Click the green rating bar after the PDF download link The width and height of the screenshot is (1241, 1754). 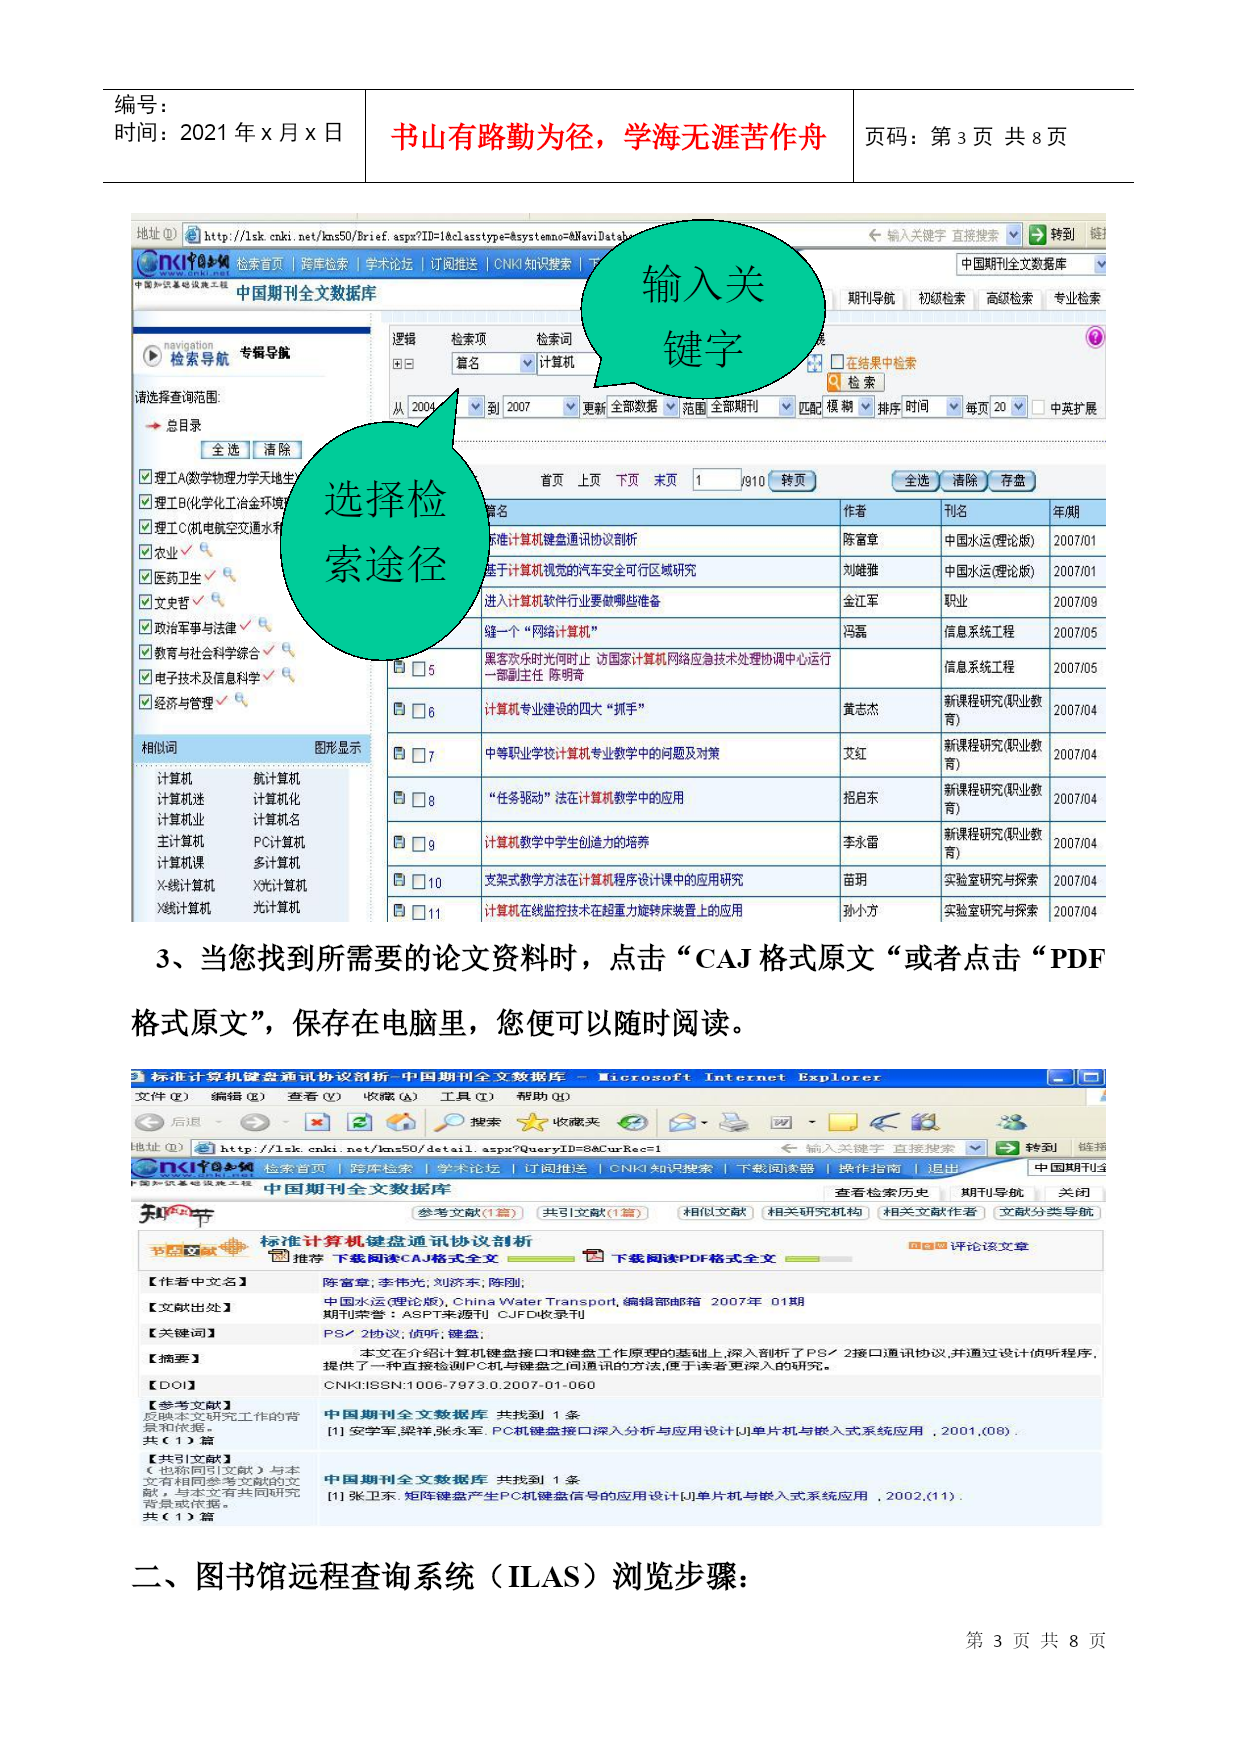click(819, 1259)
